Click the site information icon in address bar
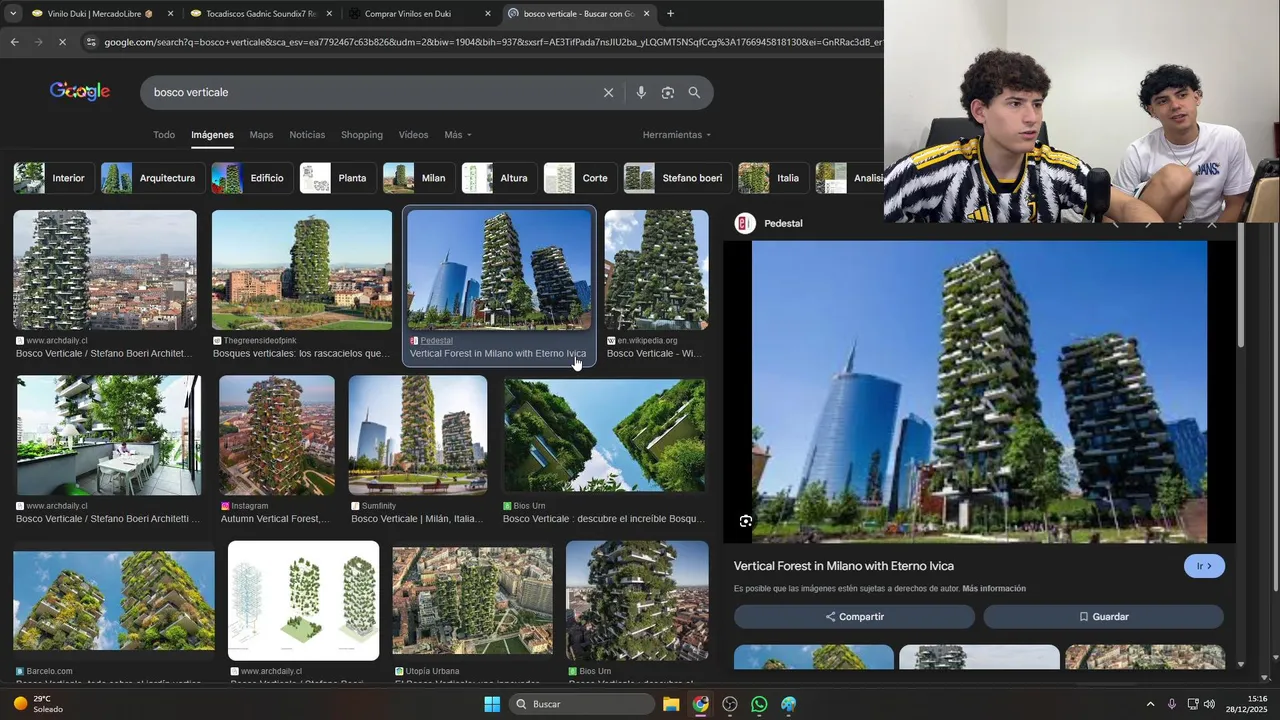This screenshot has width=1280, height=720. click(91, 42)
